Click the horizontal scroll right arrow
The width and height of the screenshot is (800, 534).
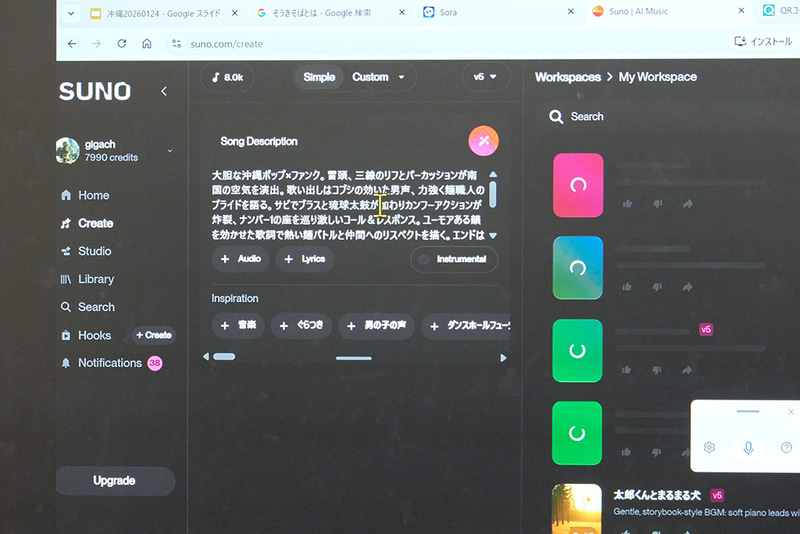(504, 358)
